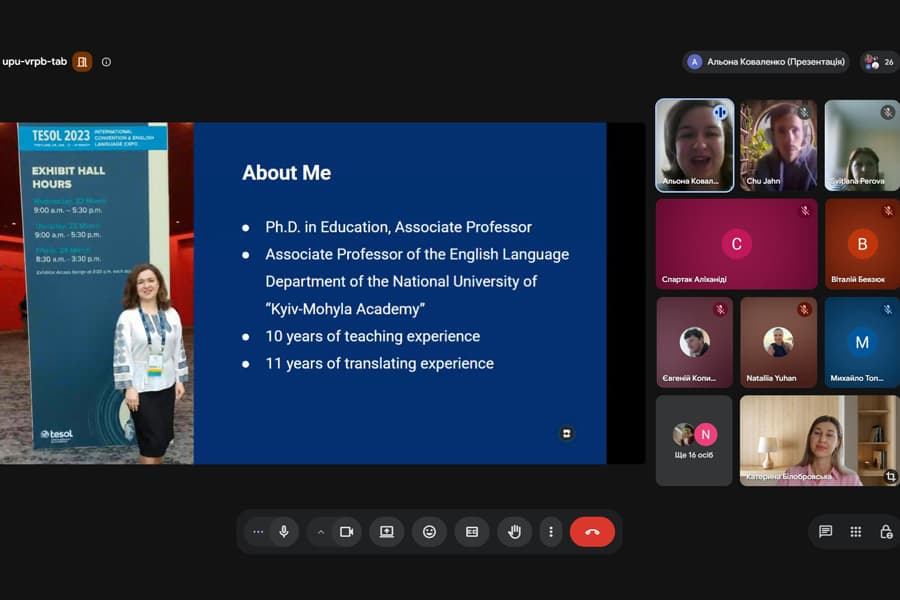Click Євгеній Копи... profile photo
The image size is (900, 600).
pos(695,342)
